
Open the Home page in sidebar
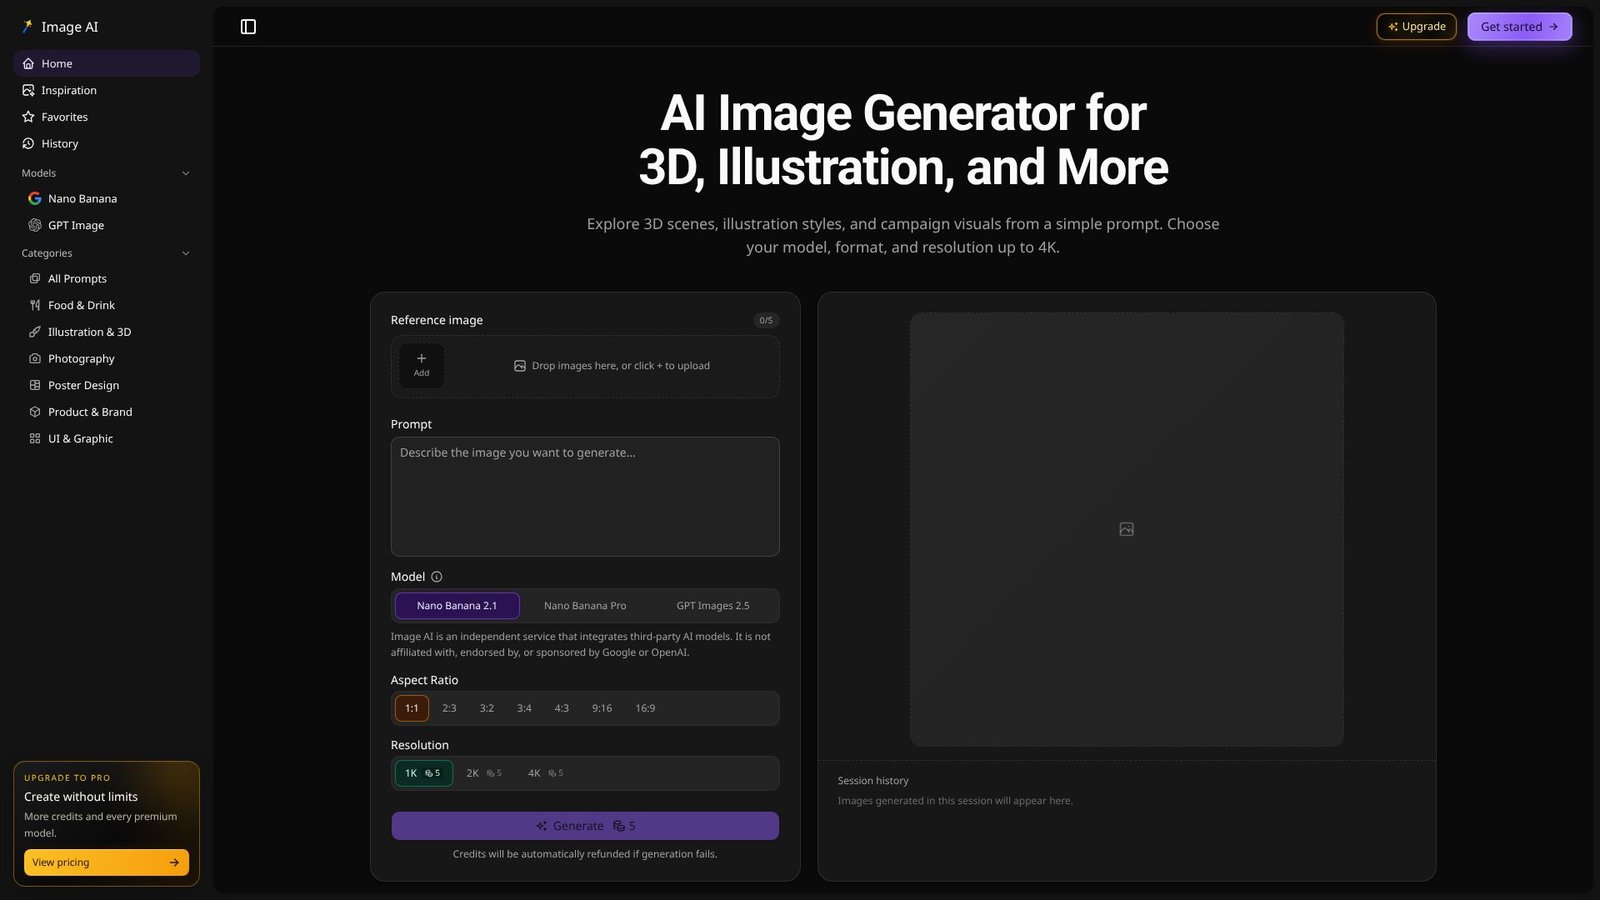pyautogui.click(x=107, y=63)
